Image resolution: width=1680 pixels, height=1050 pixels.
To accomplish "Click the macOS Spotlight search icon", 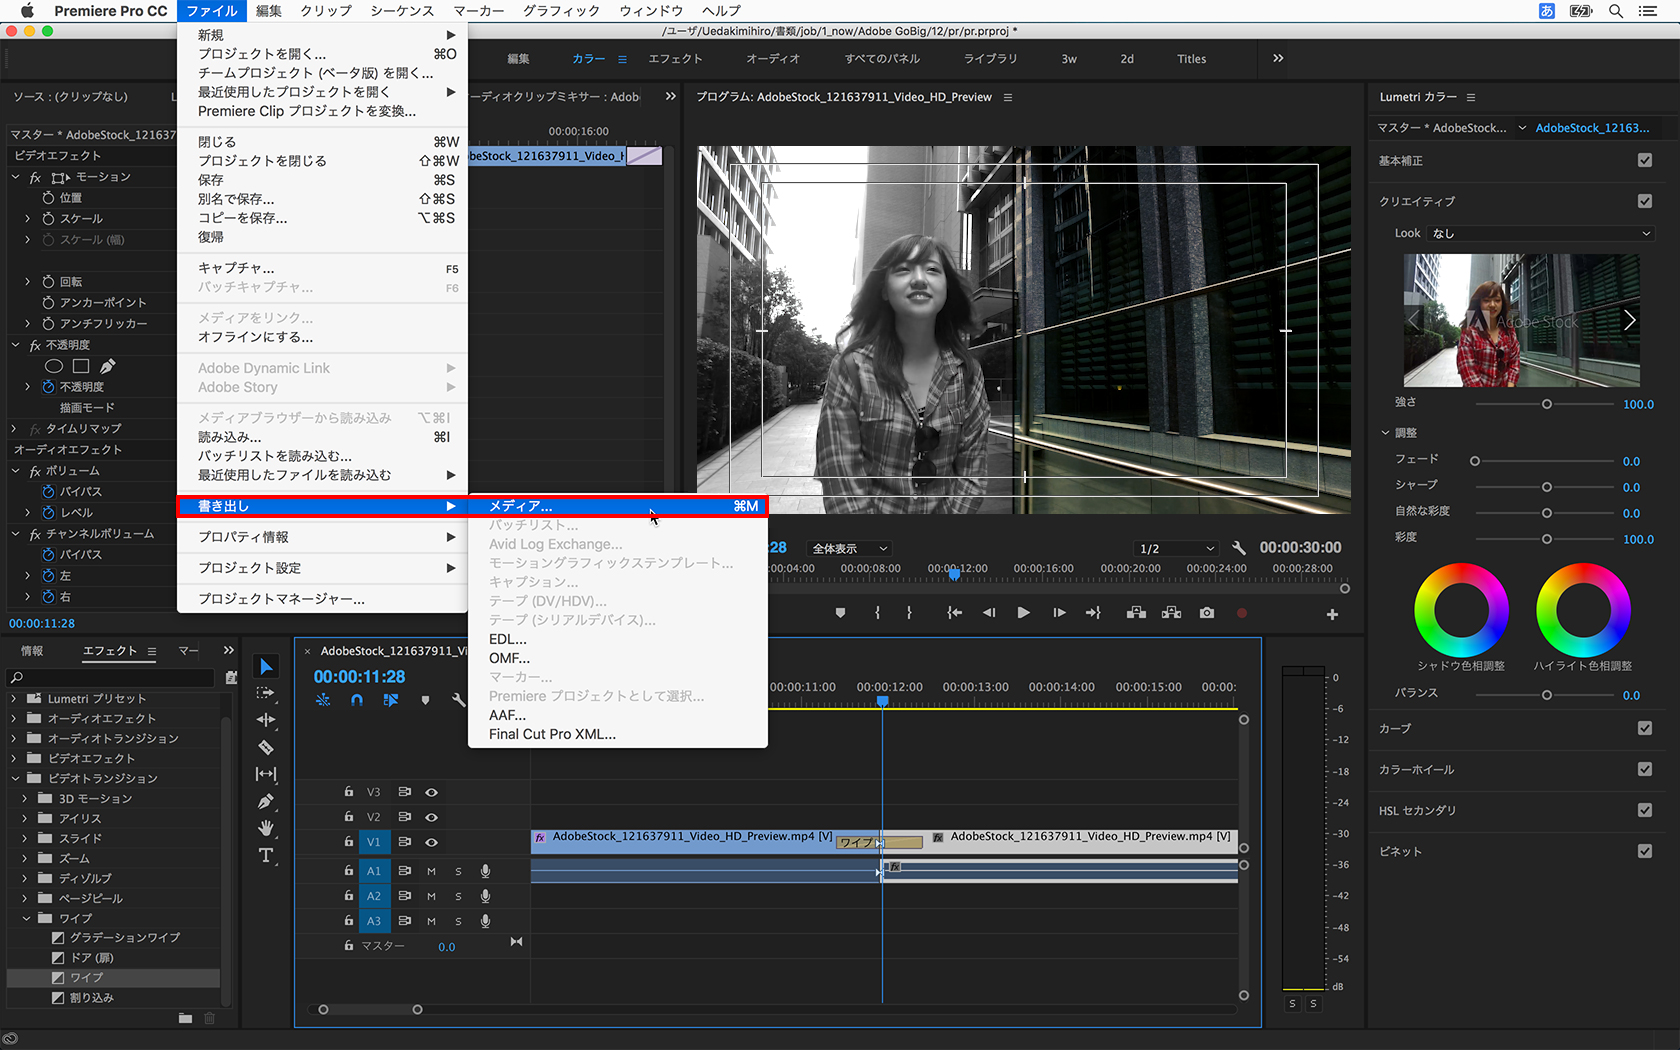I will pyautogui.click(x=1615, y=11).
